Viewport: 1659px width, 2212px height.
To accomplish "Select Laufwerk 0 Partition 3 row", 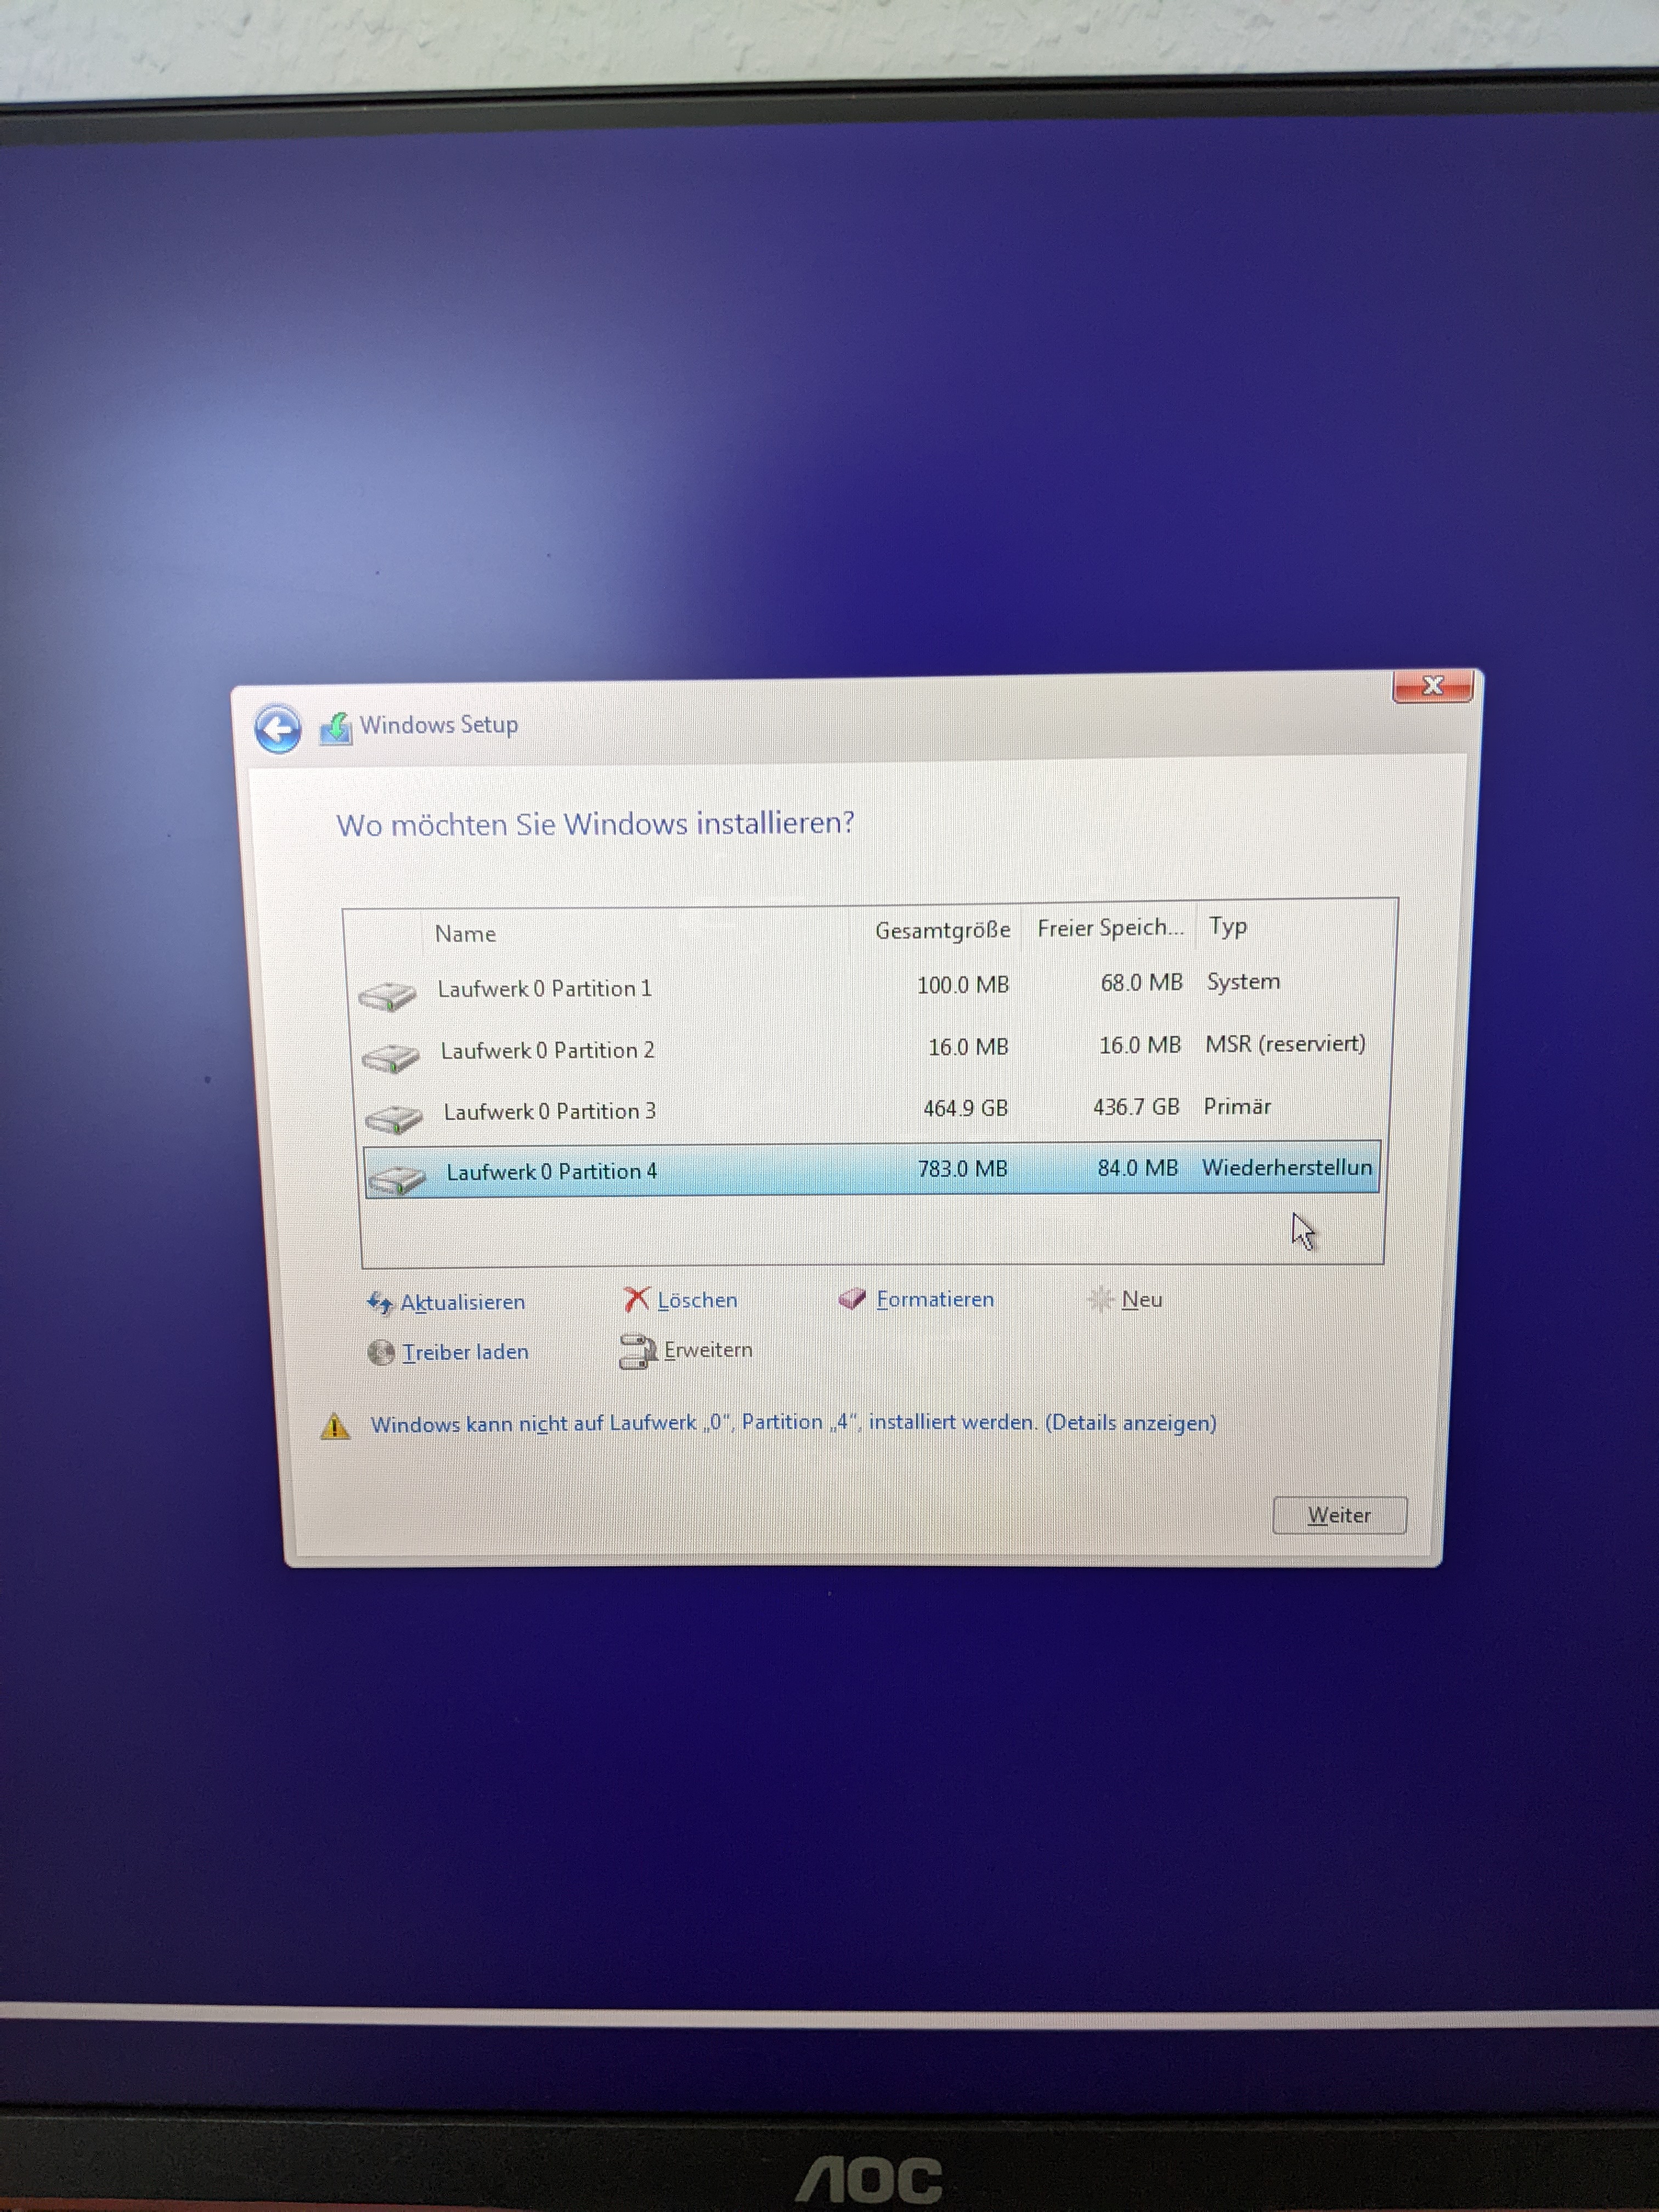I will pyautogui.click(x=550, y=1111).
